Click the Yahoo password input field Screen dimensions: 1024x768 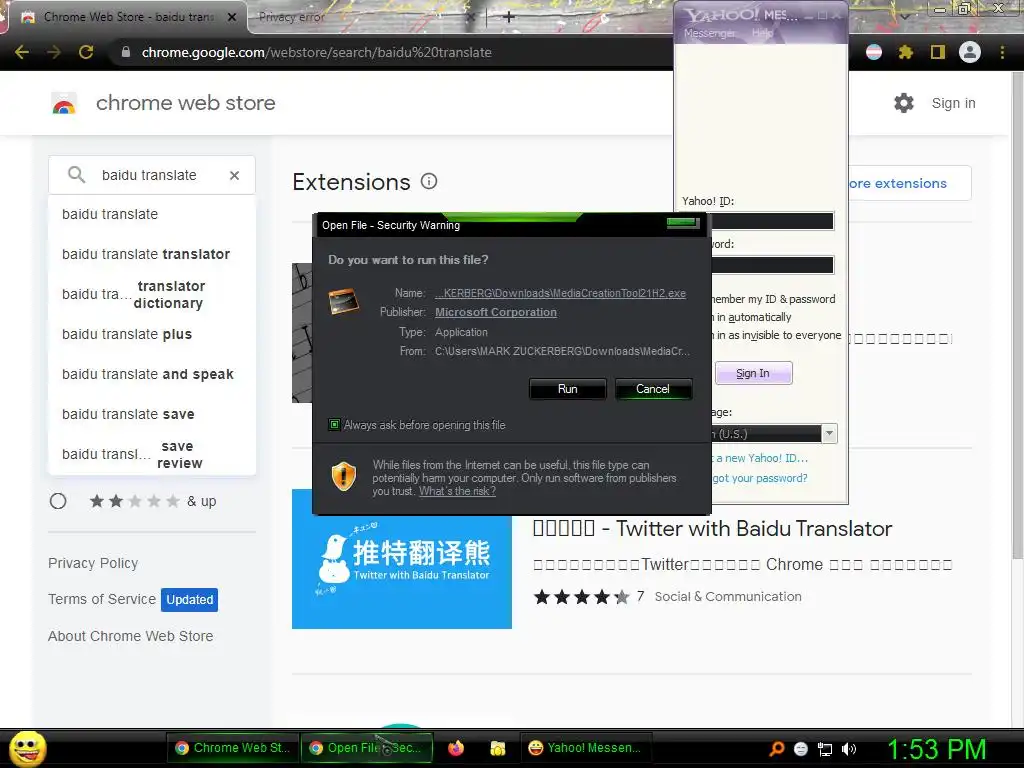772,265
